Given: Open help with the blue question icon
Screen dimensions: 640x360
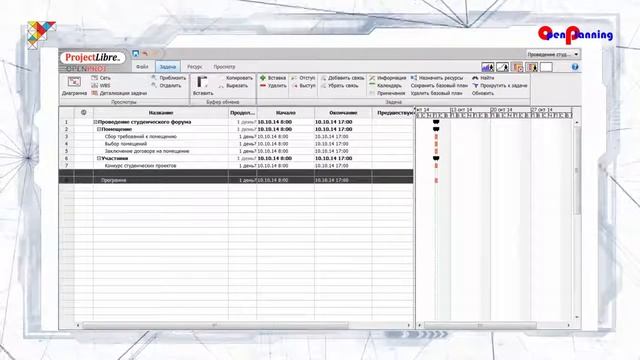Looking at the screenshot, I should tap(575, 67).
